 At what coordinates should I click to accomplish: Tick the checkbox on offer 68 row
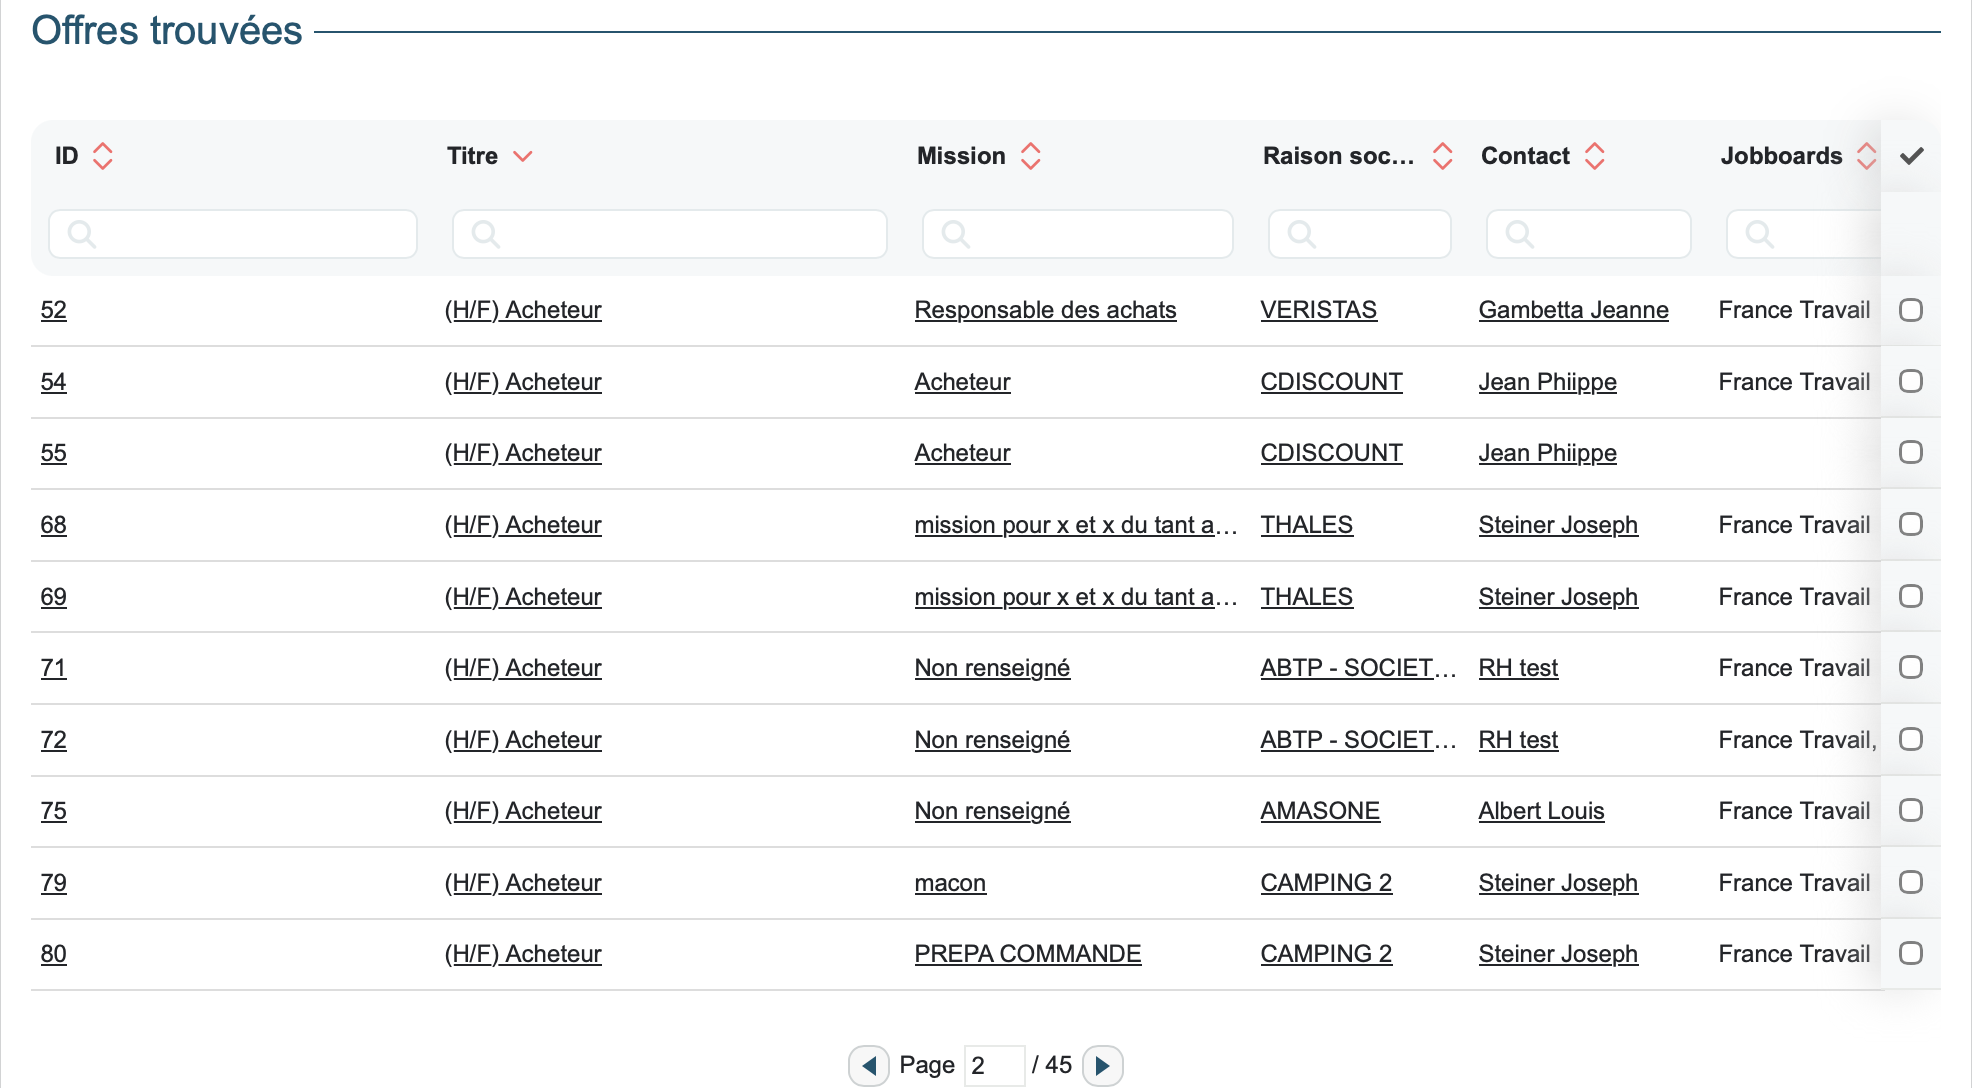pos(1910,524)
